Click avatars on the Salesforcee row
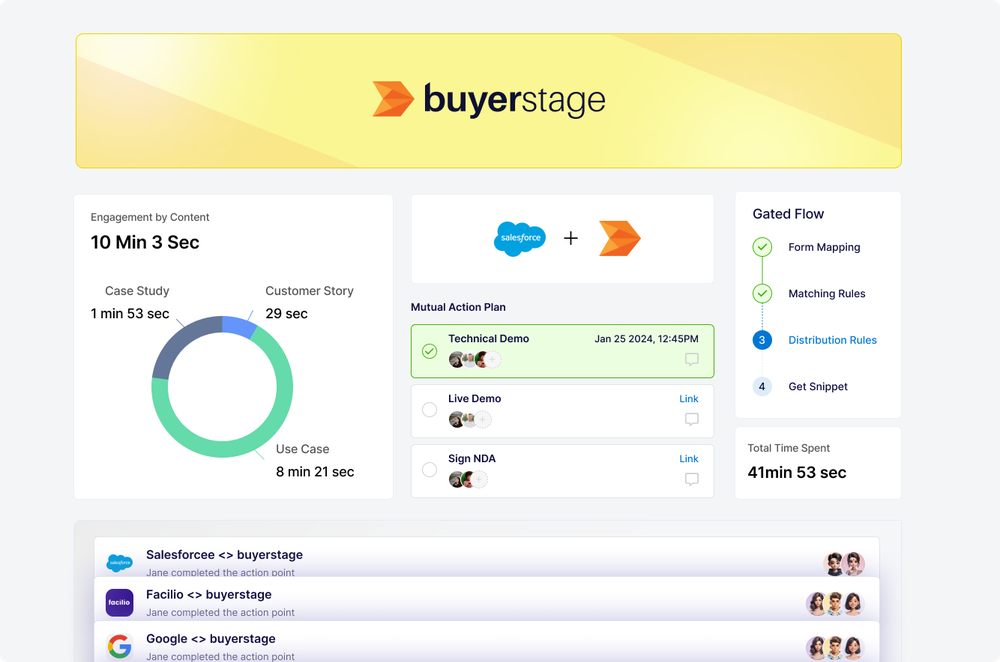 (844, 564)
